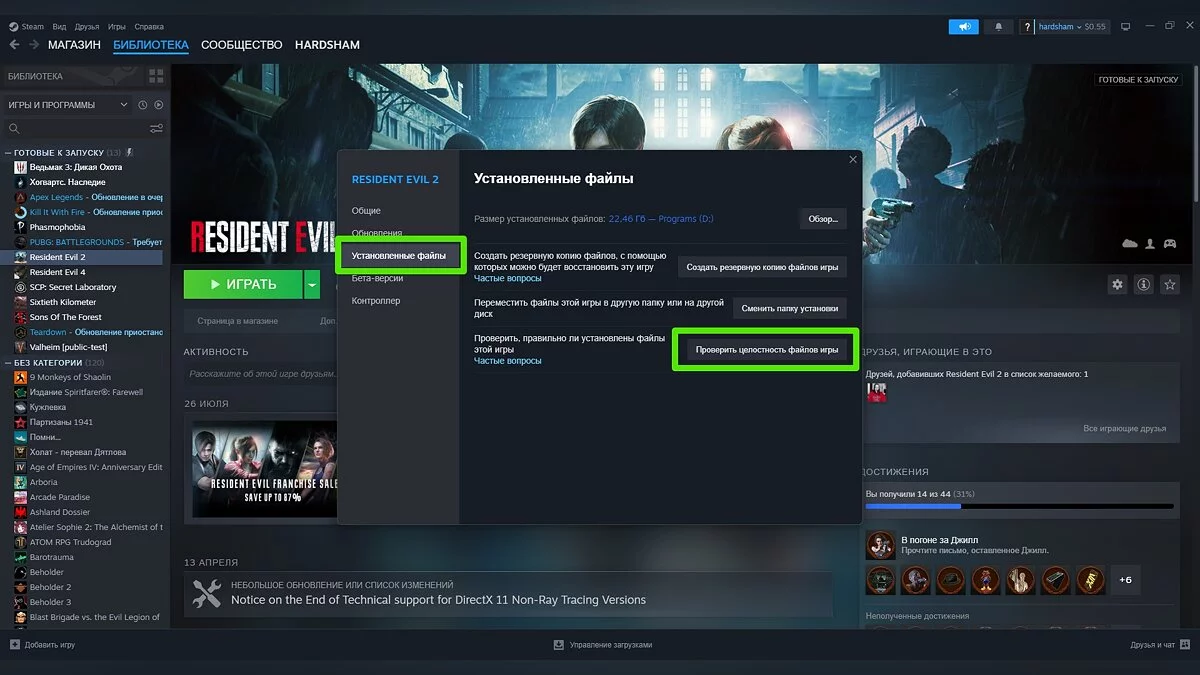
Task: Click Сменить папку установки
Action: click(x=790, y=309)
